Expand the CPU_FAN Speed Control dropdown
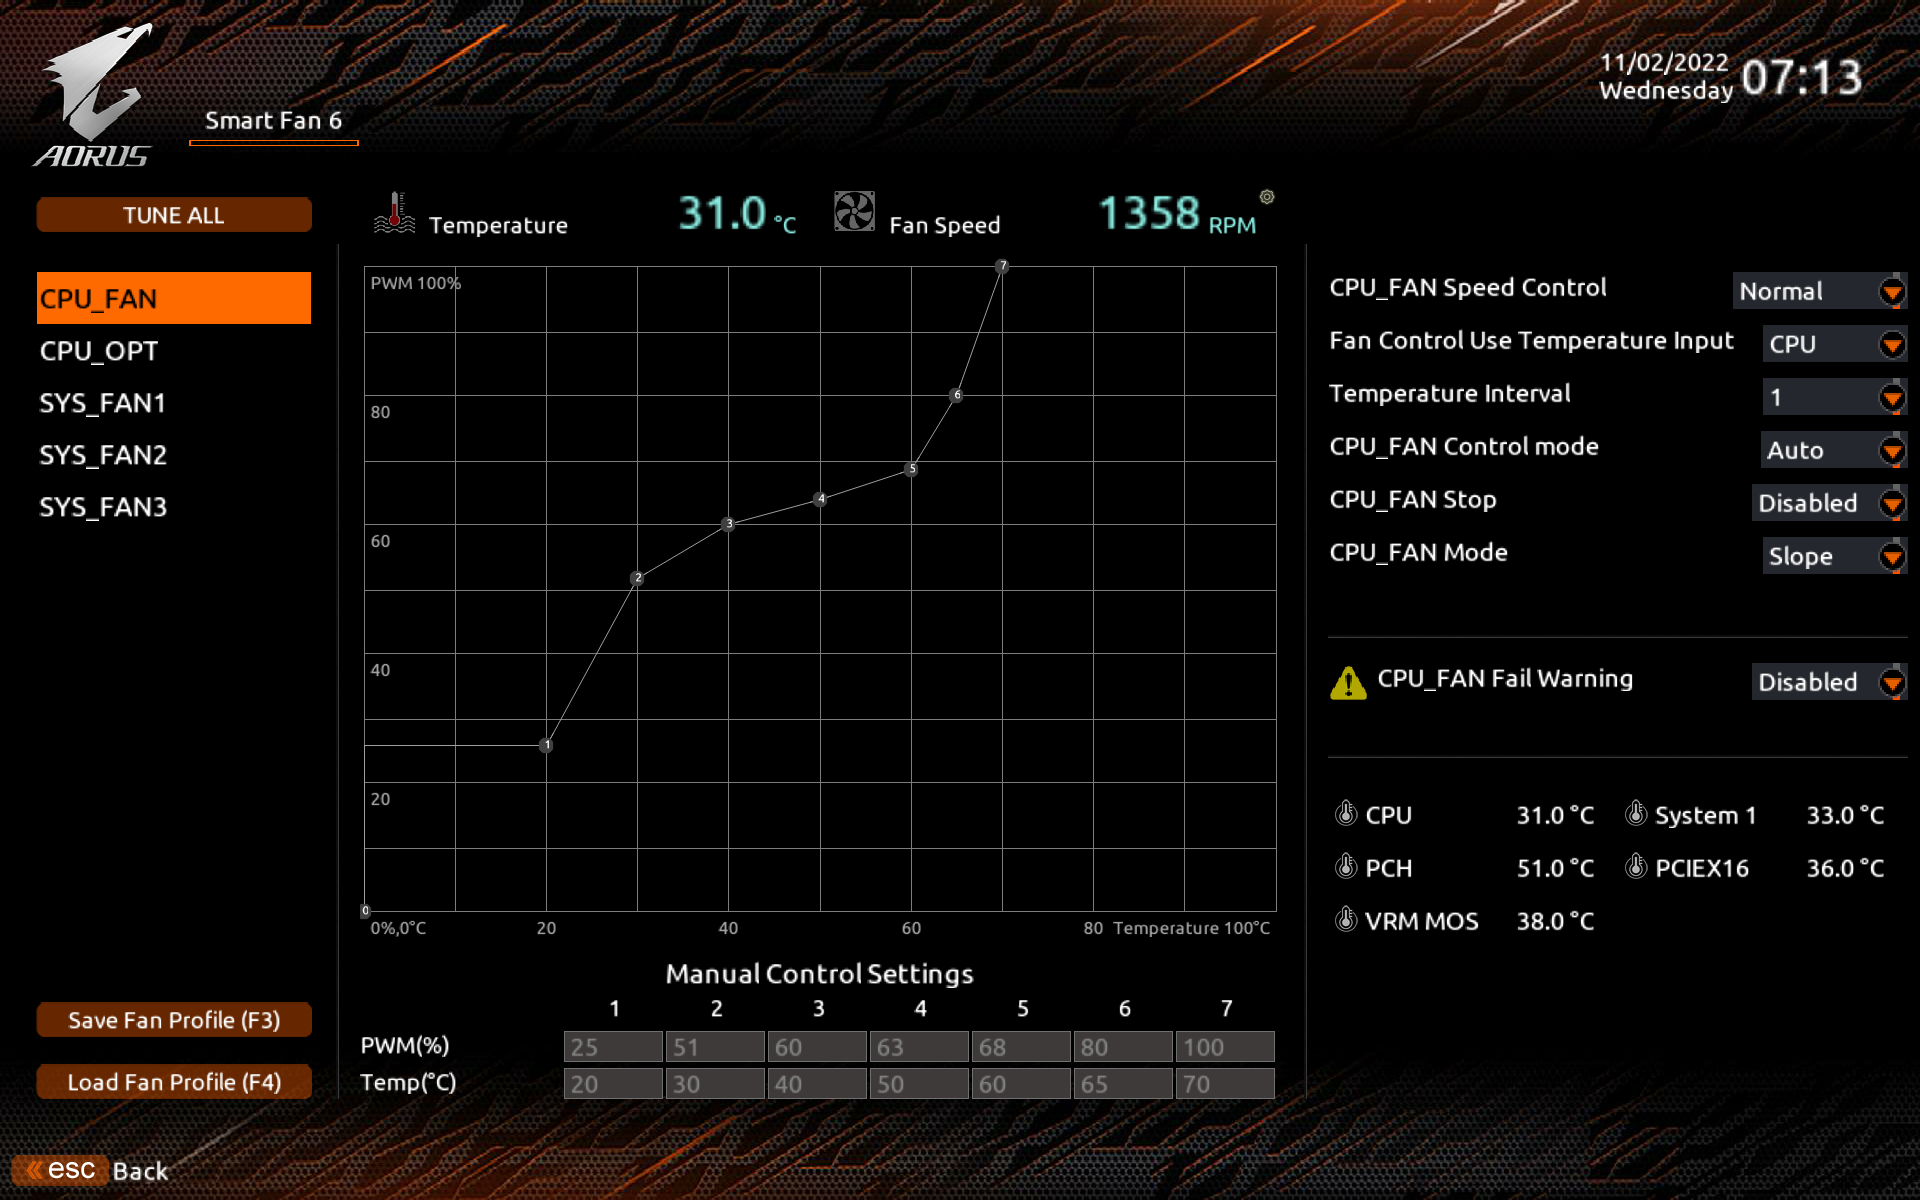This screenshot has width=1920, height=1200. pos(1819,291)
